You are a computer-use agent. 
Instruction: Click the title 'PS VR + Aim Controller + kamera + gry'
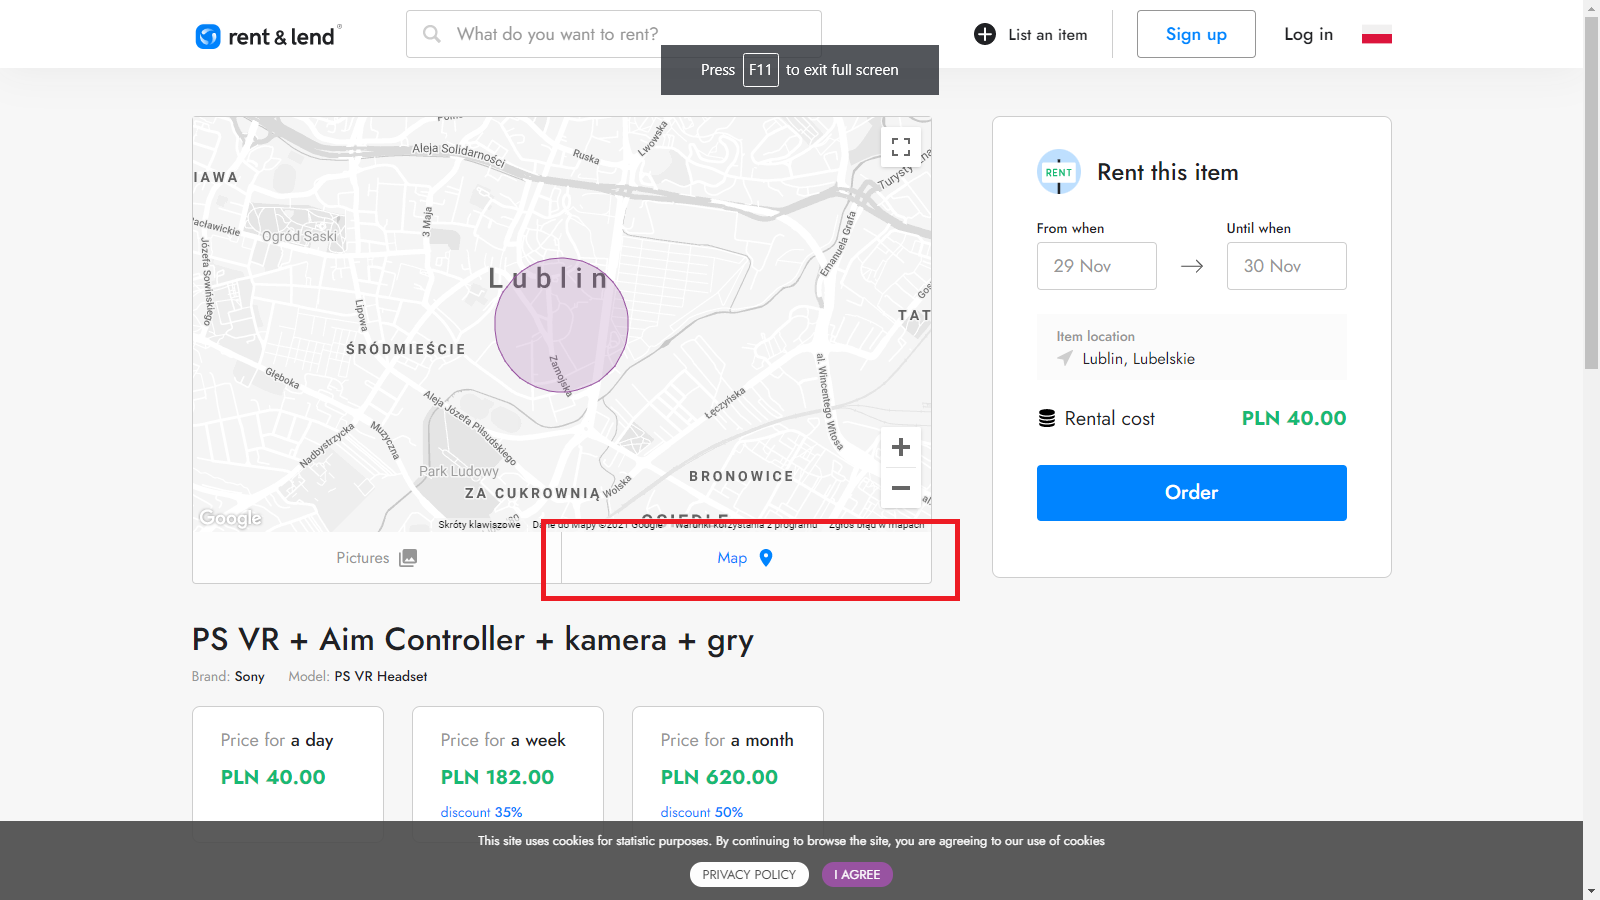point(473,640)
